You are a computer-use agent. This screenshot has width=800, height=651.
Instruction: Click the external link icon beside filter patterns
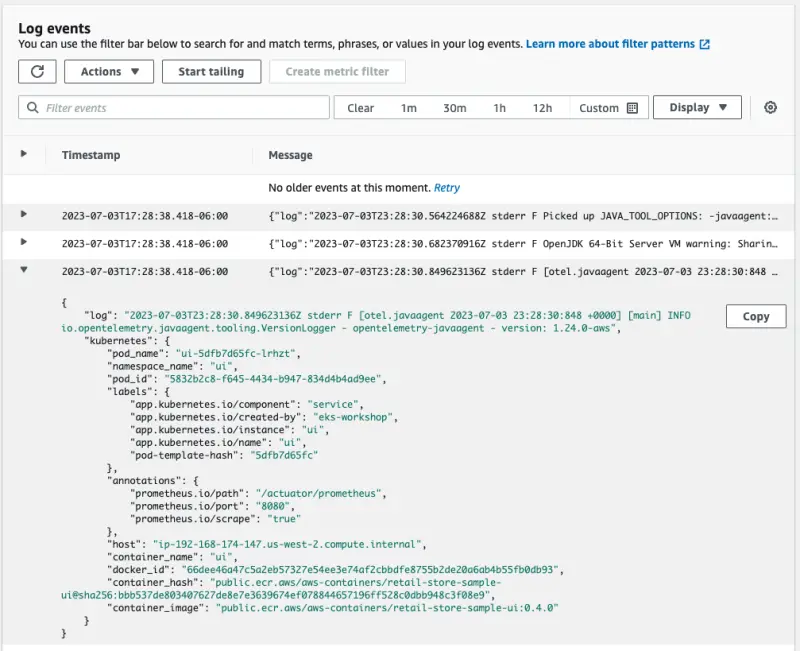pyautogui.click(x=705, y=44)
